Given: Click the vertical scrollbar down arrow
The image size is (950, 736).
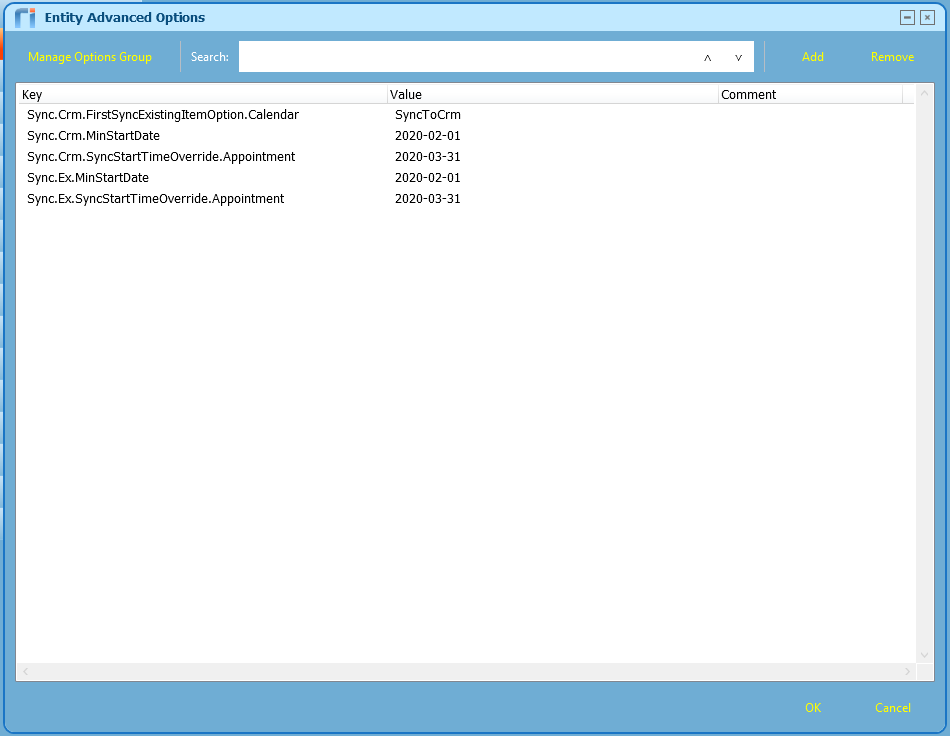Looking at the screenshot, I should pos(924,655).
